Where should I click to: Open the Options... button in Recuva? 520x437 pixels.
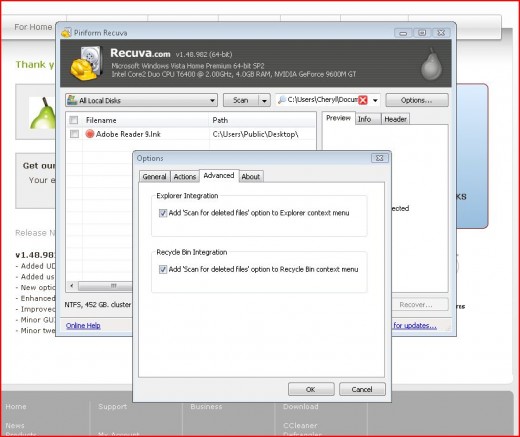tap(417, 100)
